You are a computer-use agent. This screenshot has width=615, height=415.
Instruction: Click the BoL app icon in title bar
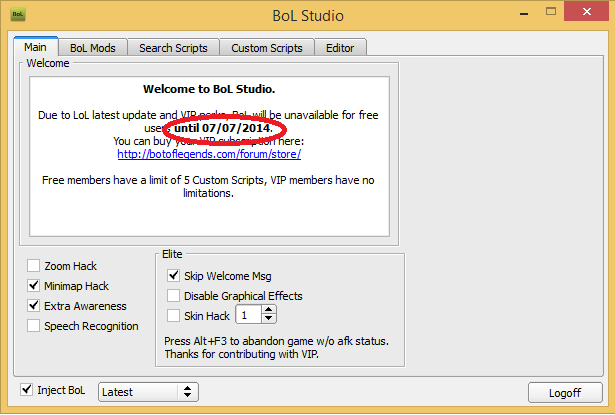[18, 15]
